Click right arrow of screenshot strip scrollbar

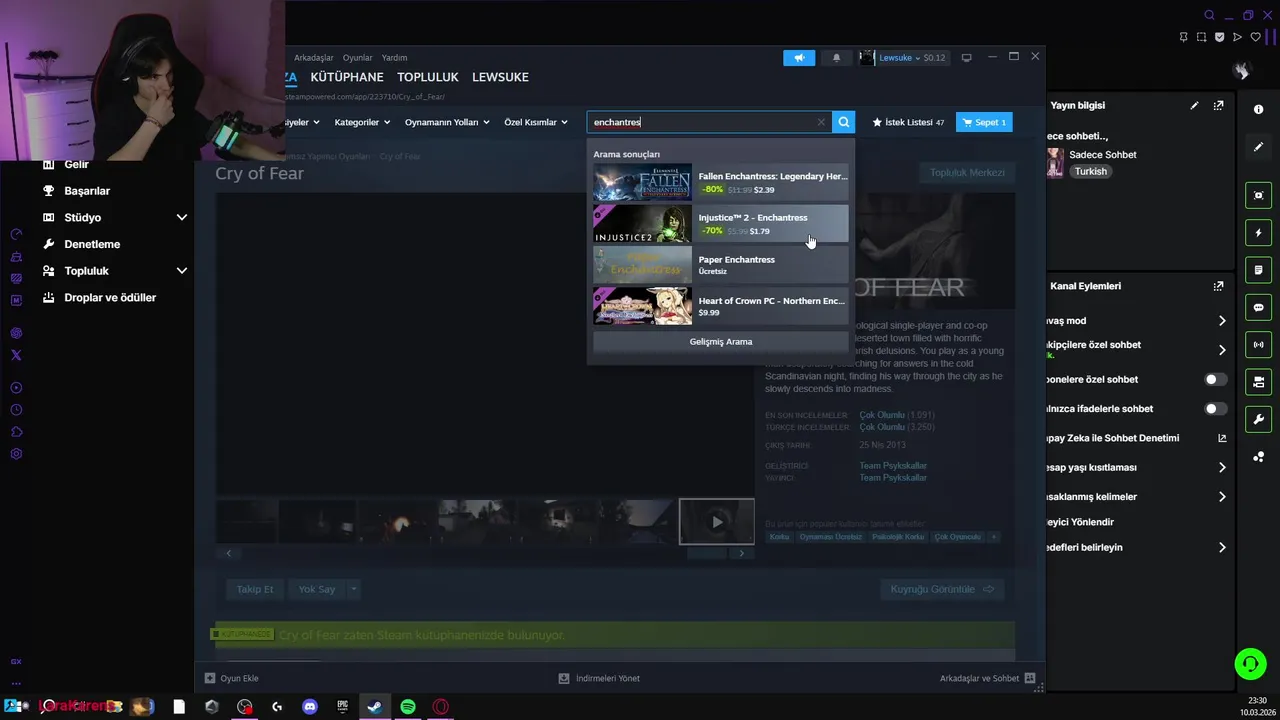(741, 553)
